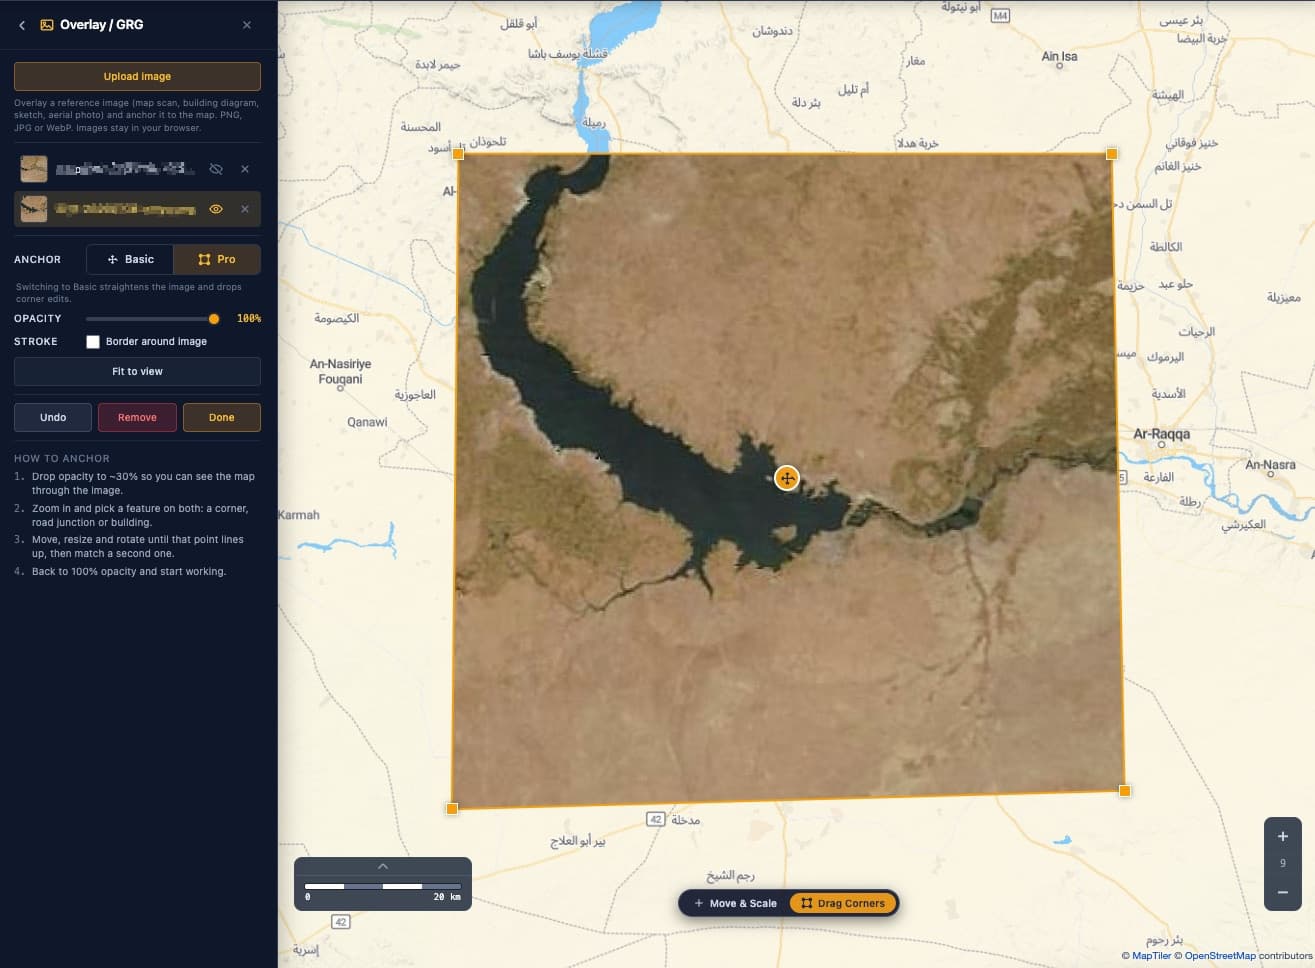
Task: Click the Done button
Action: (222, 417)
